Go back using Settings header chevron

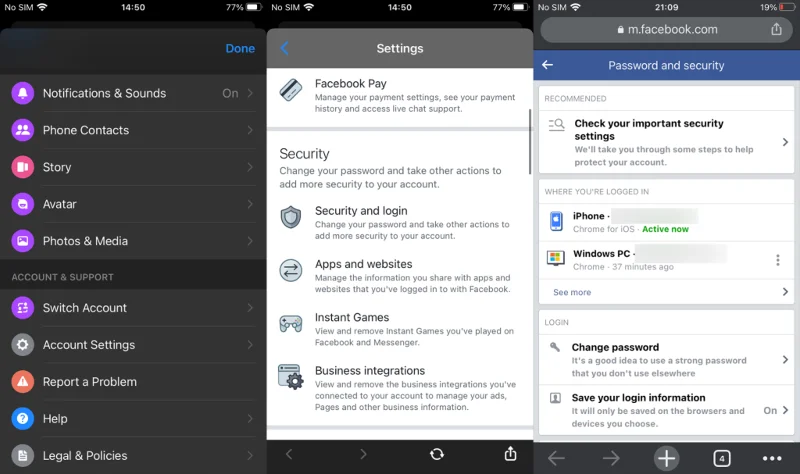285,48
